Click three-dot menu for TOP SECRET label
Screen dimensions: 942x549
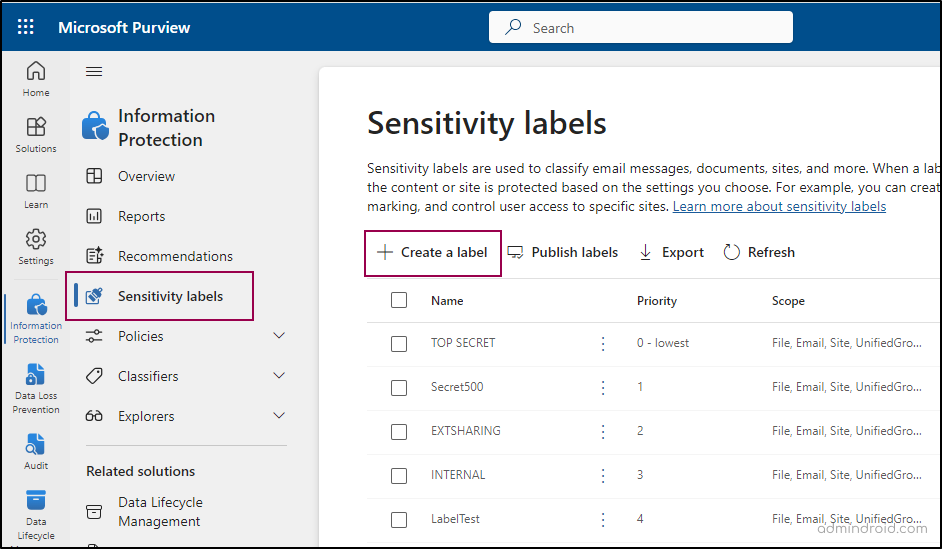pyautogui.click(x=603, y=343)
